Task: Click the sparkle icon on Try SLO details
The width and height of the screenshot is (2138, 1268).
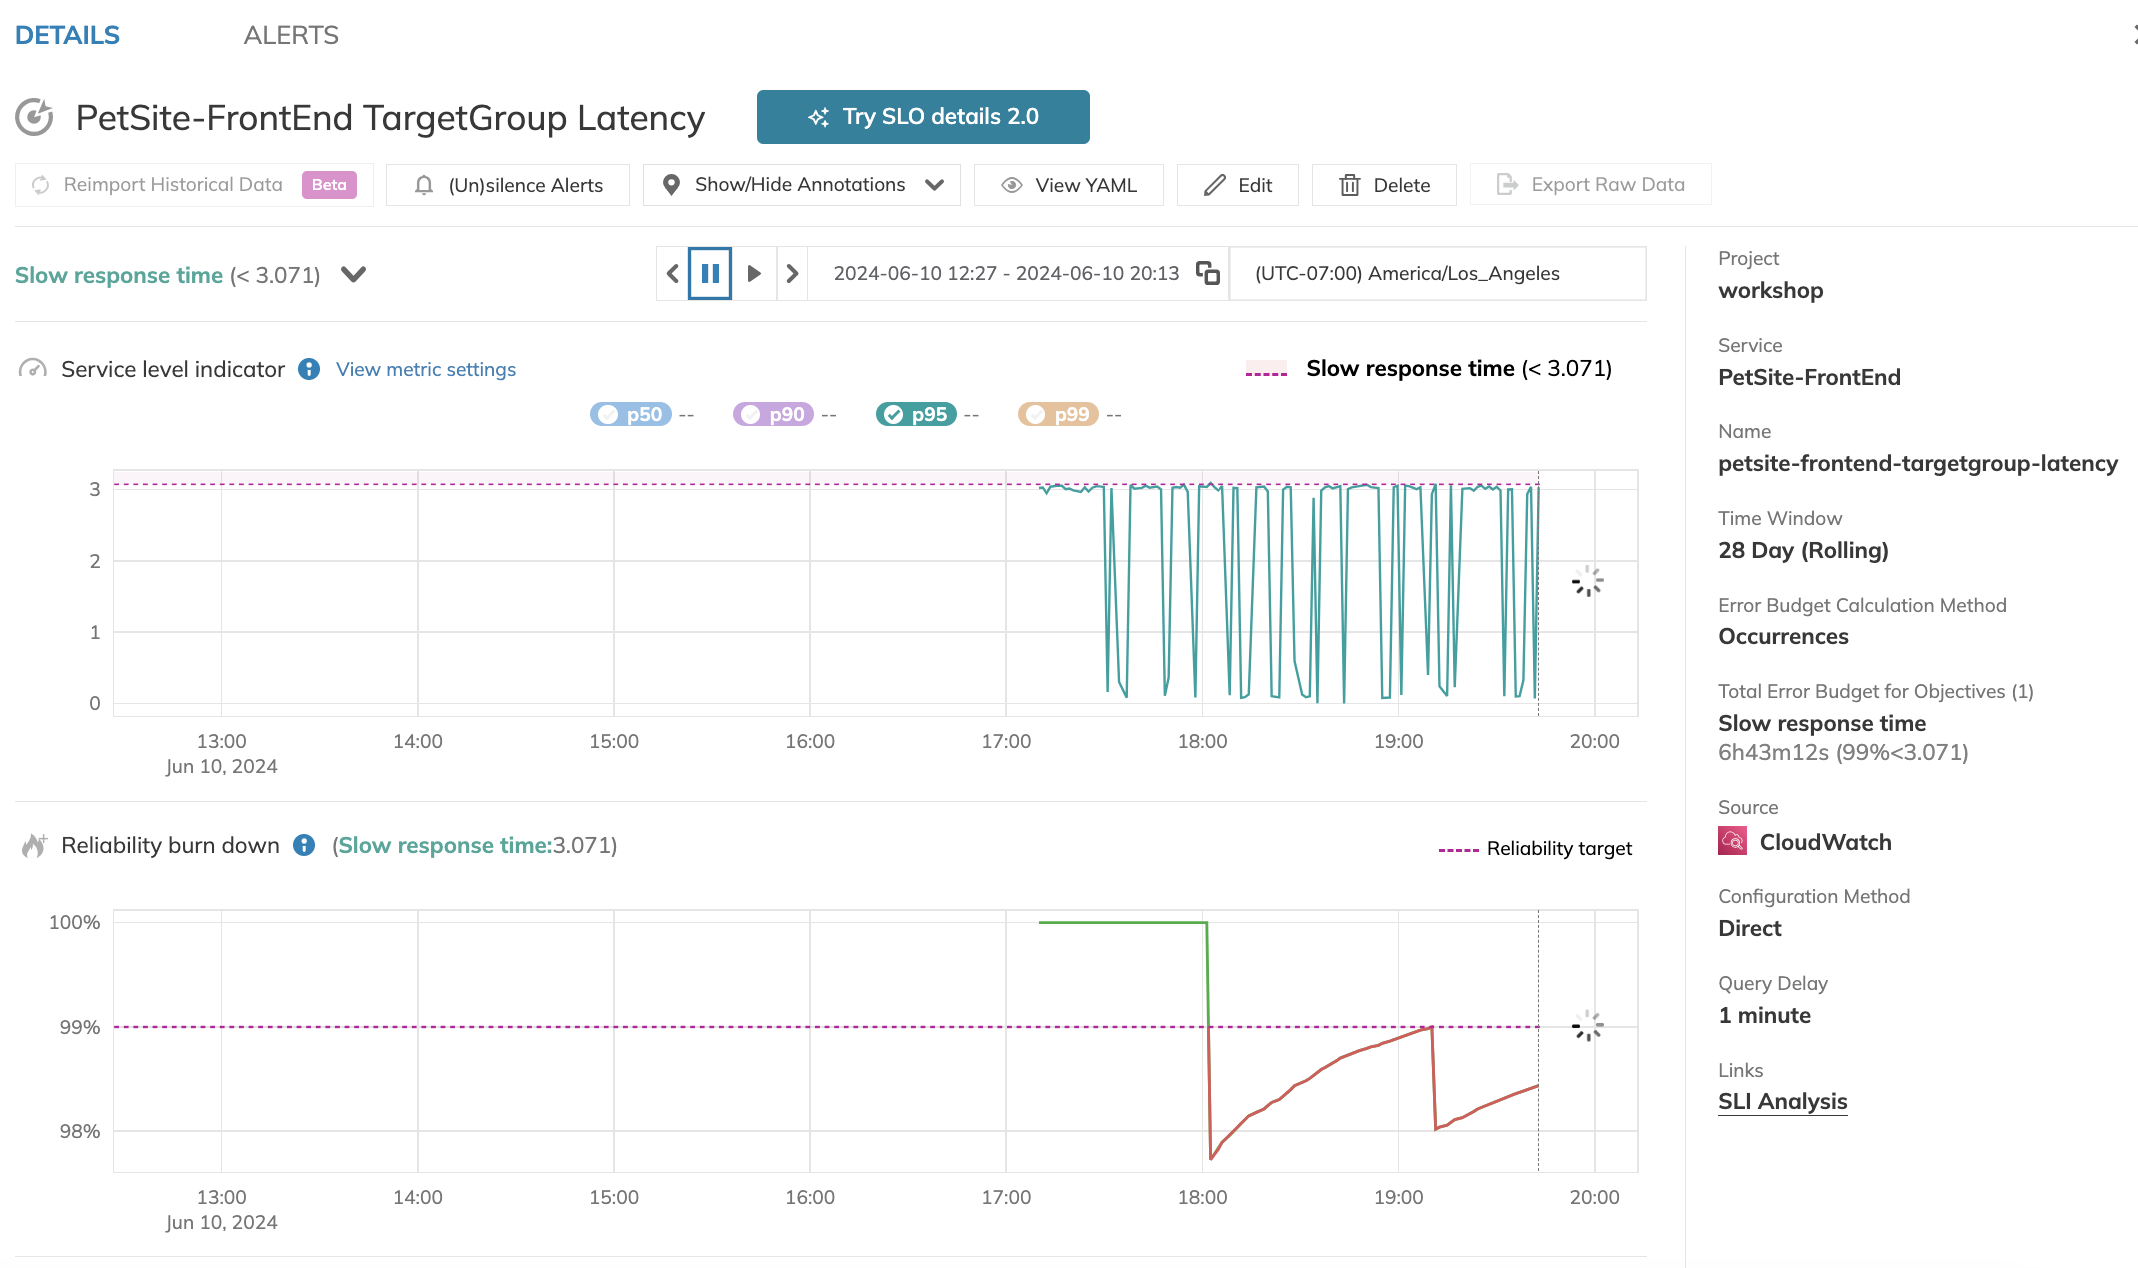Action: pyautogui.click(x=819, y=117)
